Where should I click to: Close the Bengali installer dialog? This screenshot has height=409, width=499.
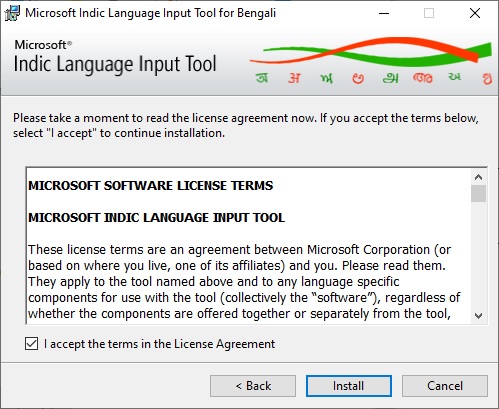click(475, 13)
